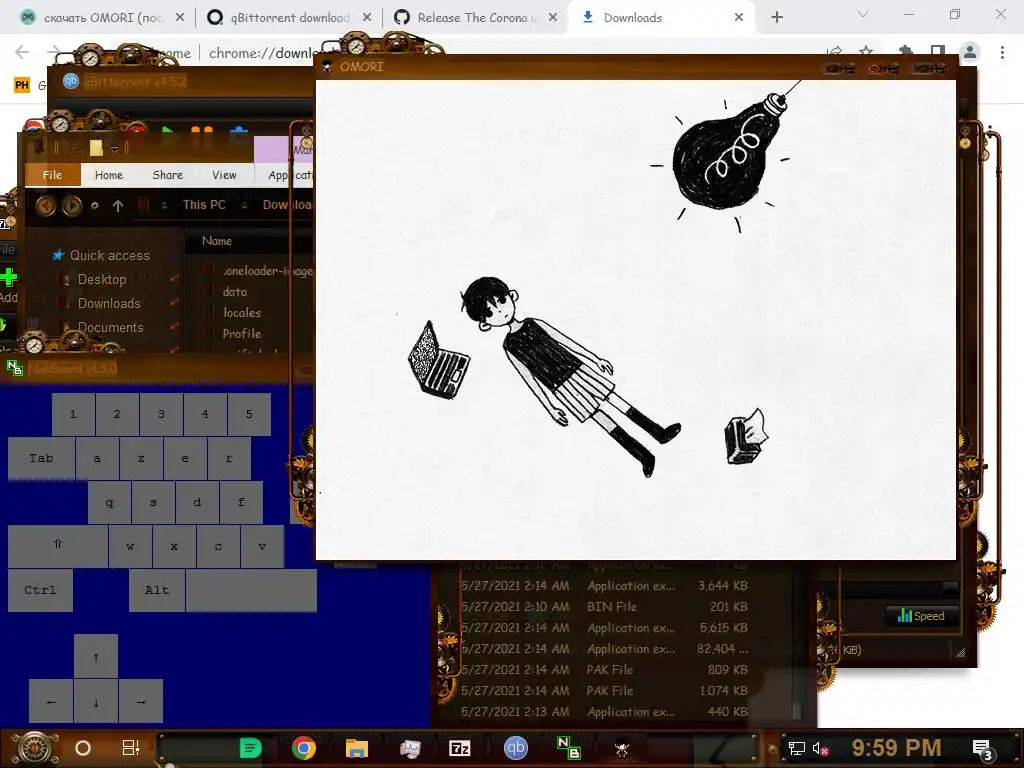Click the Cortana circle on the taskbar
The image size is (1024, 768).
83,748
